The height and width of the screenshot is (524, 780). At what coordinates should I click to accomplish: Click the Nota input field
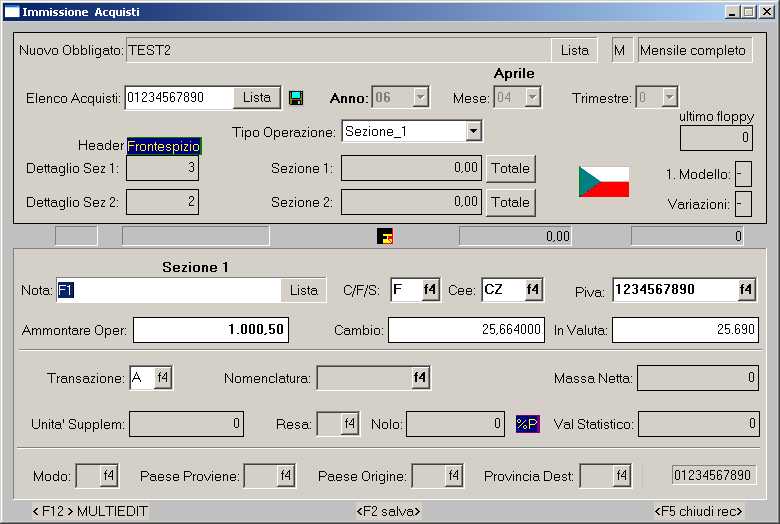[169, 290]
